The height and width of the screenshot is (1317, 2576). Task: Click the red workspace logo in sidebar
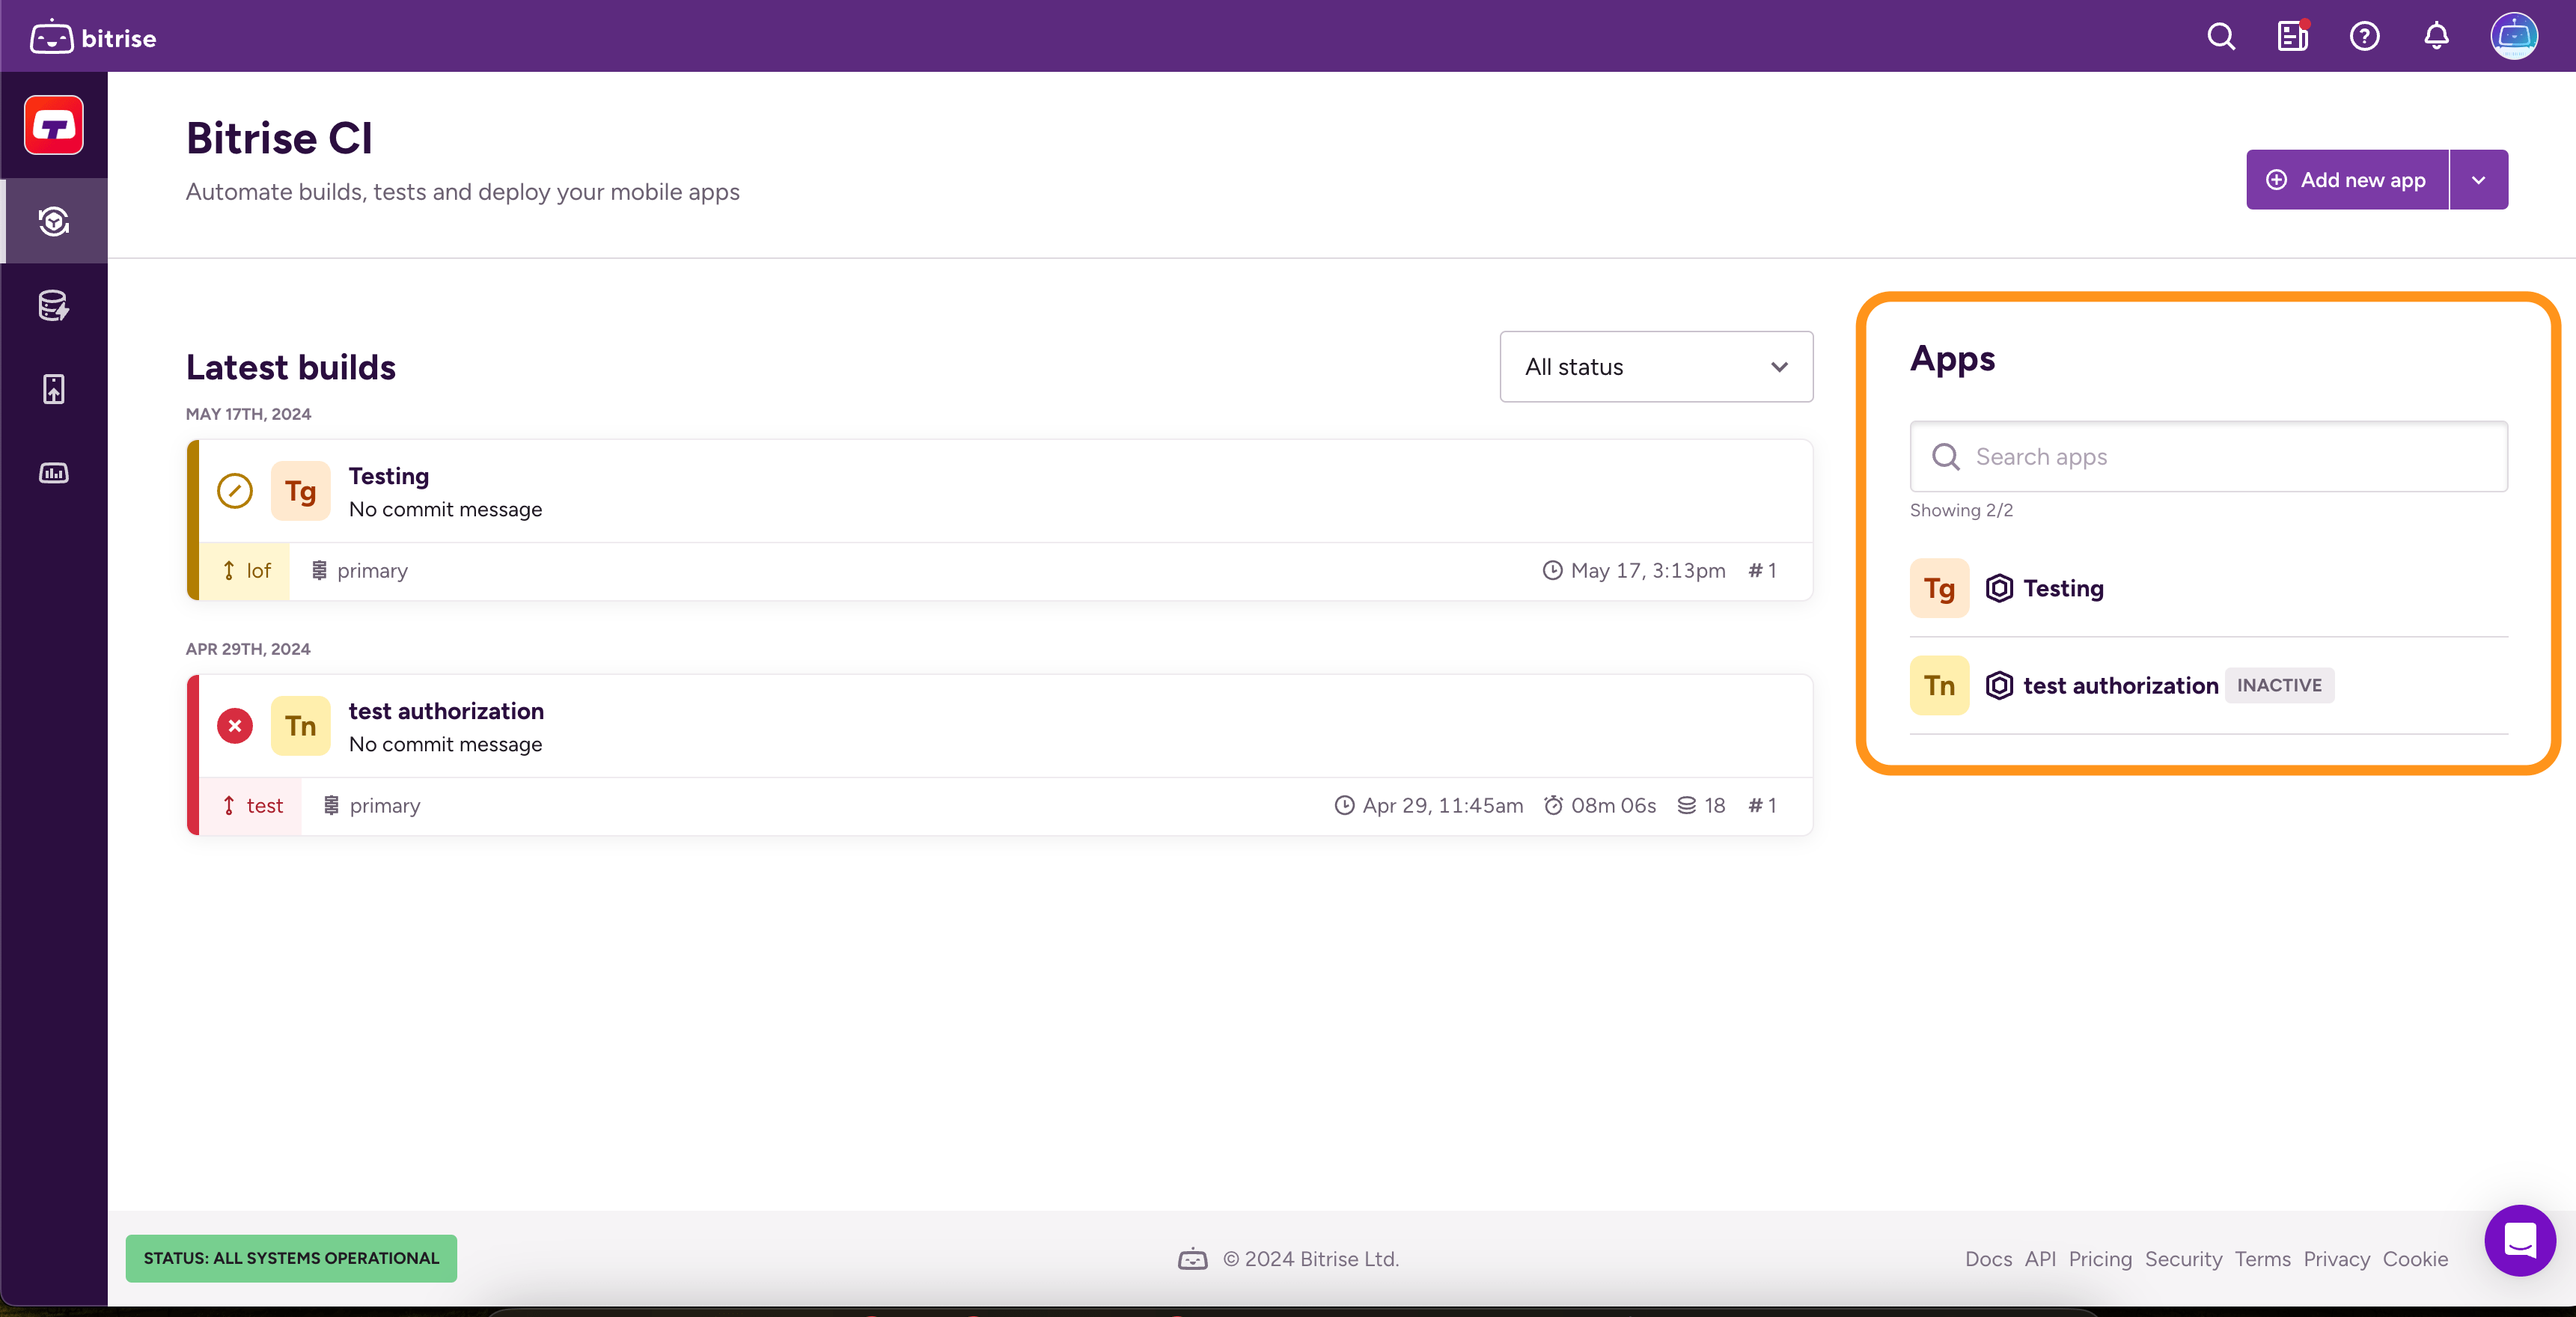[x=54, y=126]
